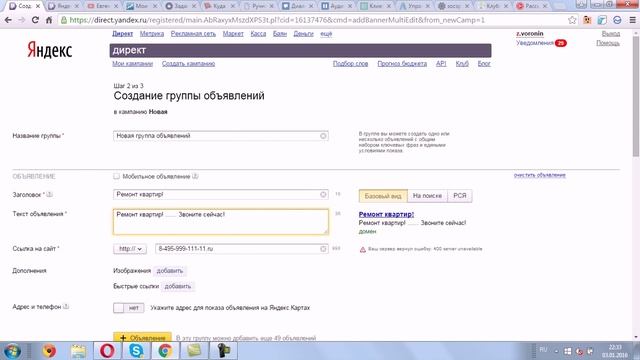Open help icon next to Мобильное объявление
Image resolution: width=640 pixels, height=360 pixels.
(195, 176)
